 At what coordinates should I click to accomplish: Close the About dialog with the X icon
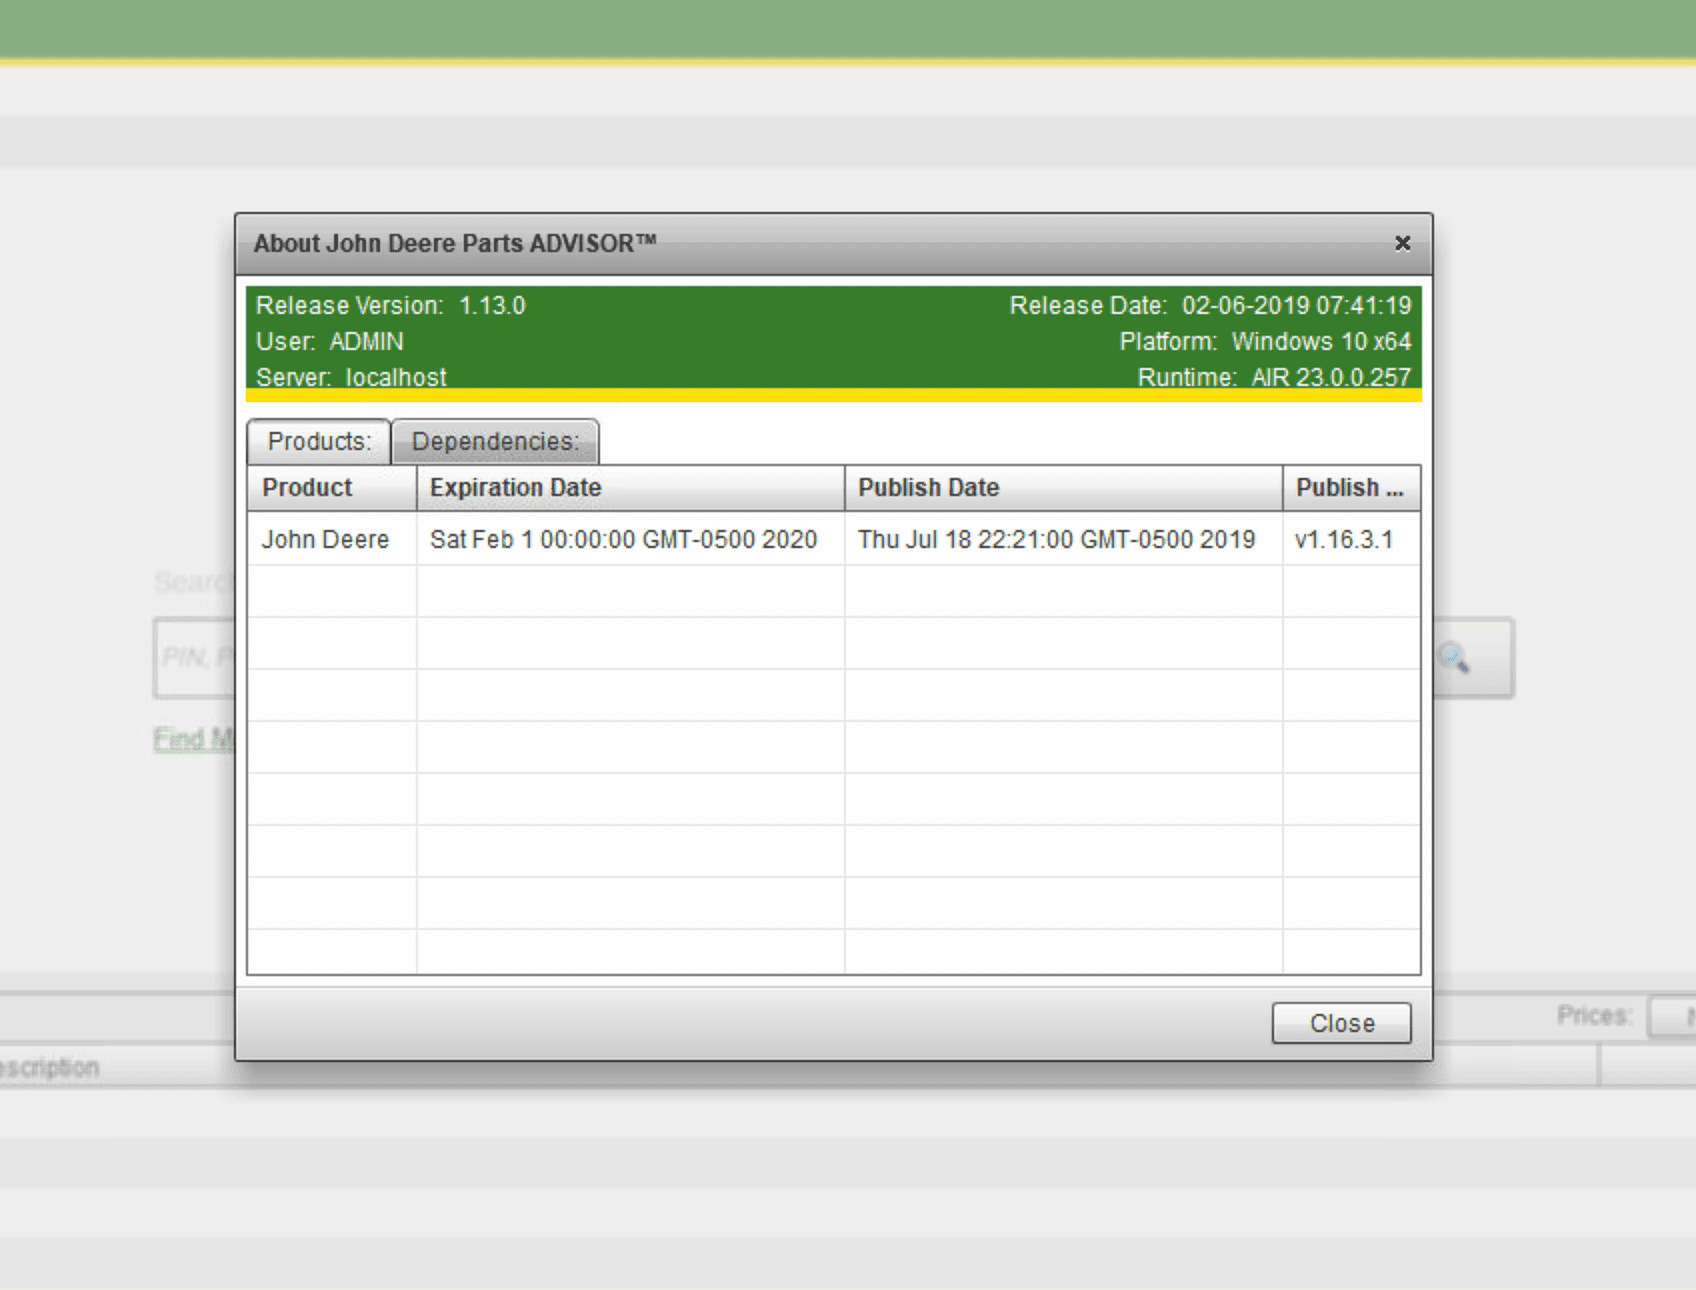tap(1402, 243)
